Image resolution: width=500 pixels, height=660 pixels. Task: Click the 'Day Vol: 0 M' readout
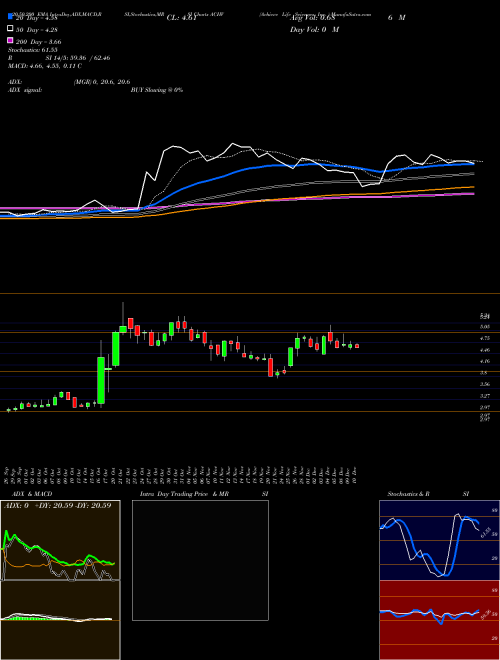click(314, 29)
